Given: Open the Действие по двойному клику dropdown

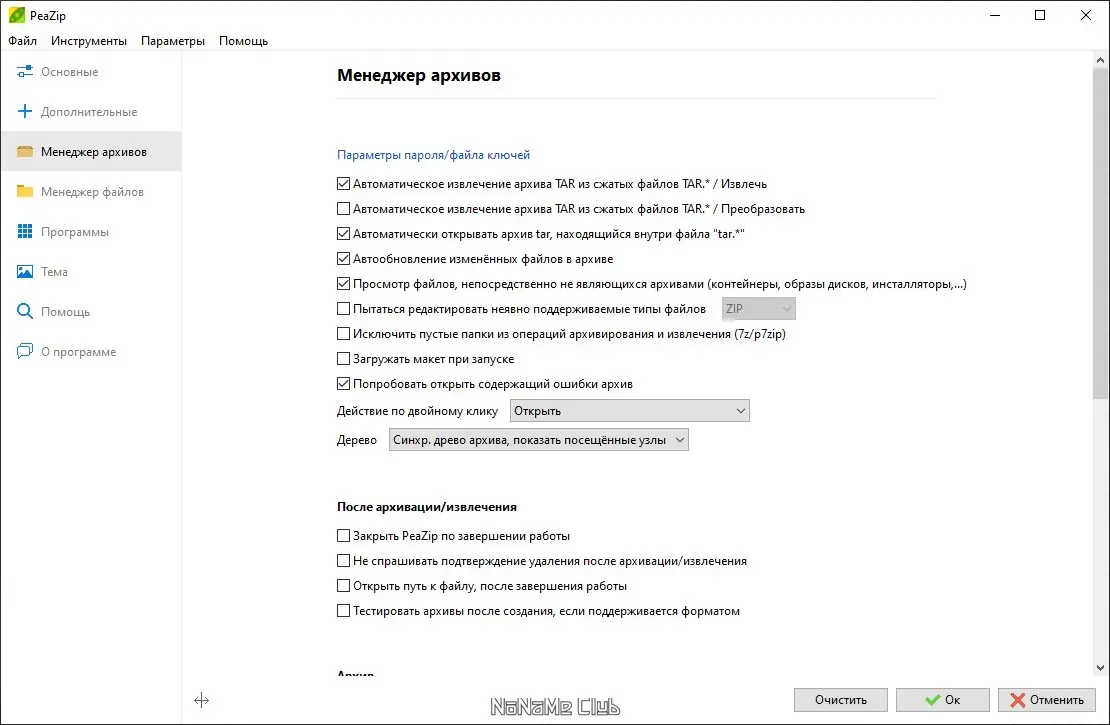Looking at the screenshot, I should (629, 410).
